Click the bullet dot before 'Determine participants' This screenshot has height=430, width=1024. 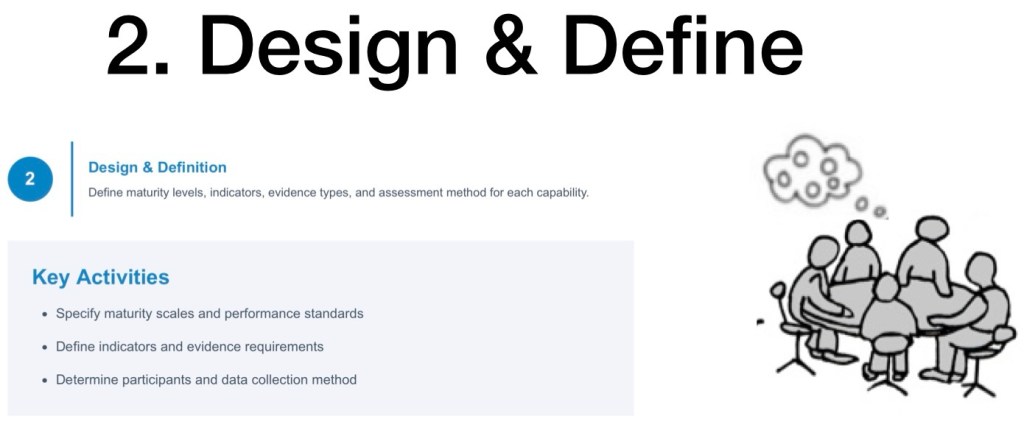tap(45, 380)
